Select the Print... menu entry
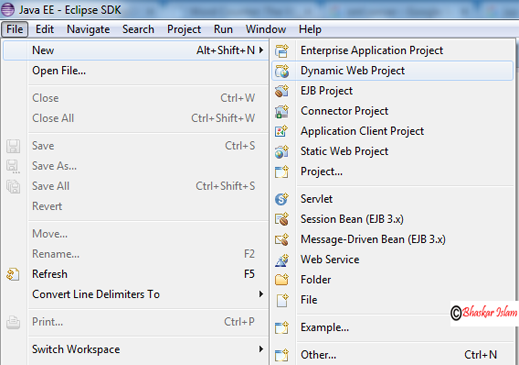 point(136,322)
